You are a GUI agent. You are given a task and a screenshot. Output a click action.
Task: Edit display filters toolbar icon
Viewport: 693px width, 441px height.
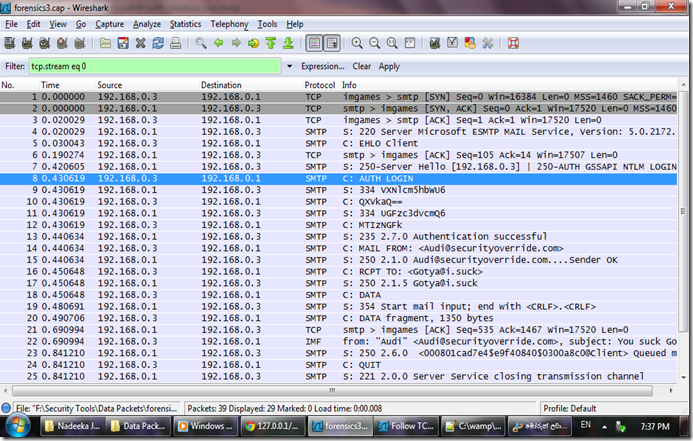click(x=453, y=43)
